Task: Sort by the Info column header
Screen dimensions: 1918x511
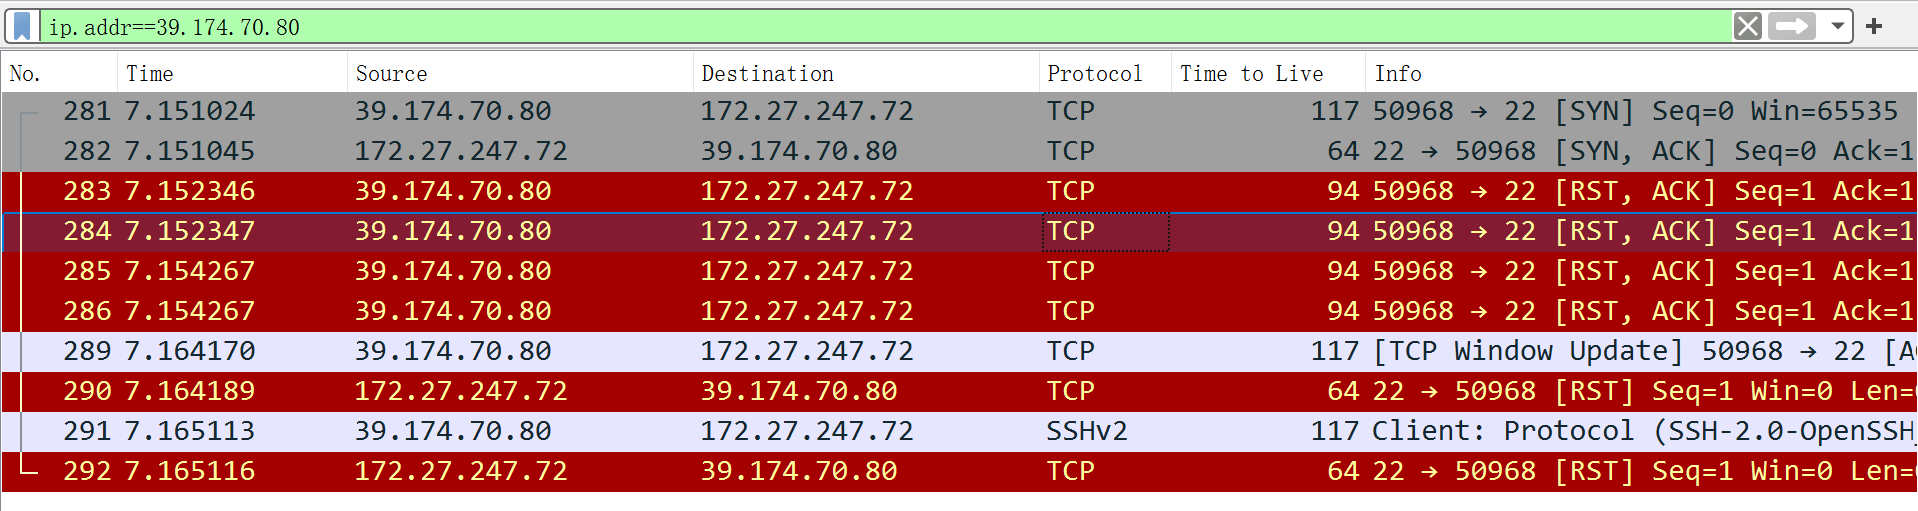Action: 1641,73
